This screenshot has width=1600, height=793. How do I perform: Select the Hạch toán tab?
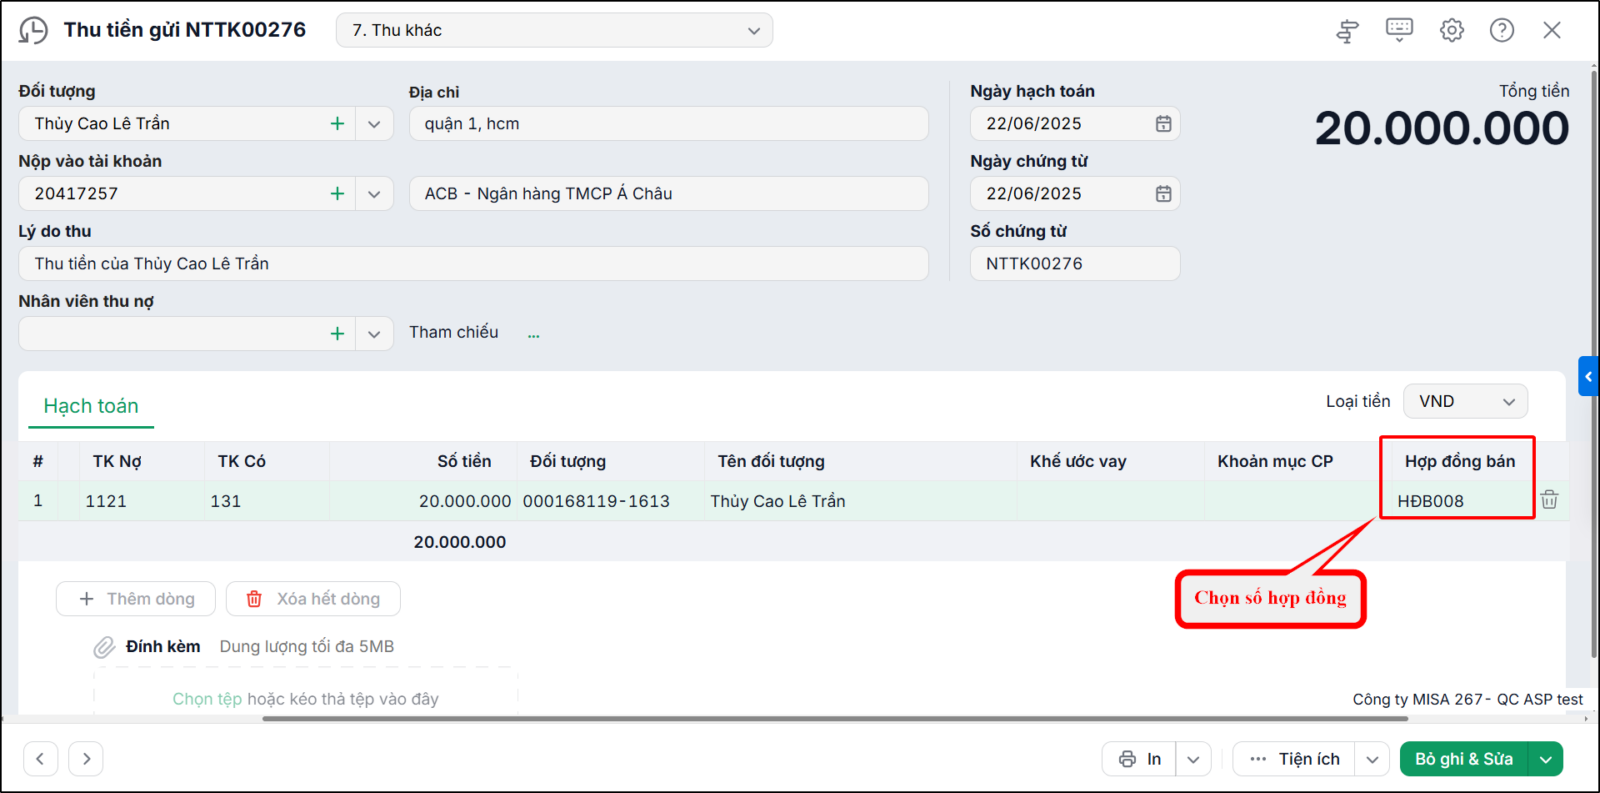(91, 406)
